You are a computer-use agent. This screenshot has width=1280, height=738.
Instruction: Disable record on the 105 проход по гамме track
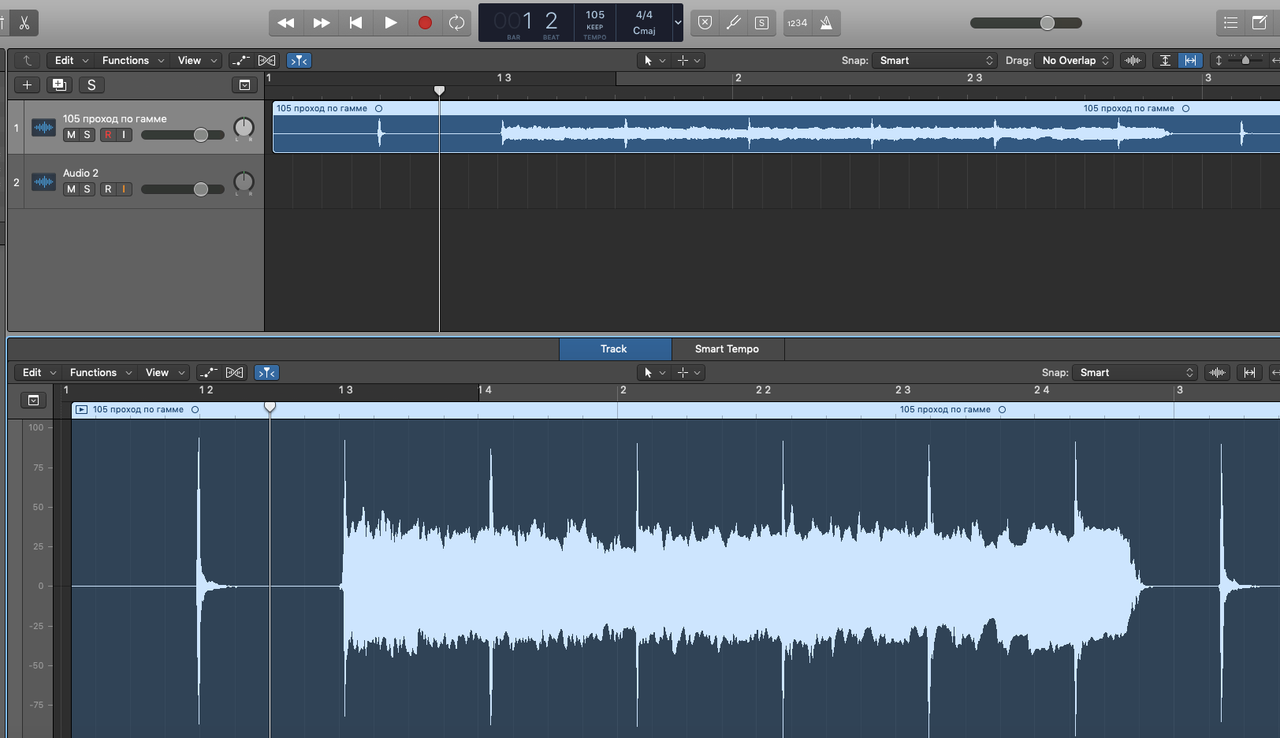click(x=108, y=134)
